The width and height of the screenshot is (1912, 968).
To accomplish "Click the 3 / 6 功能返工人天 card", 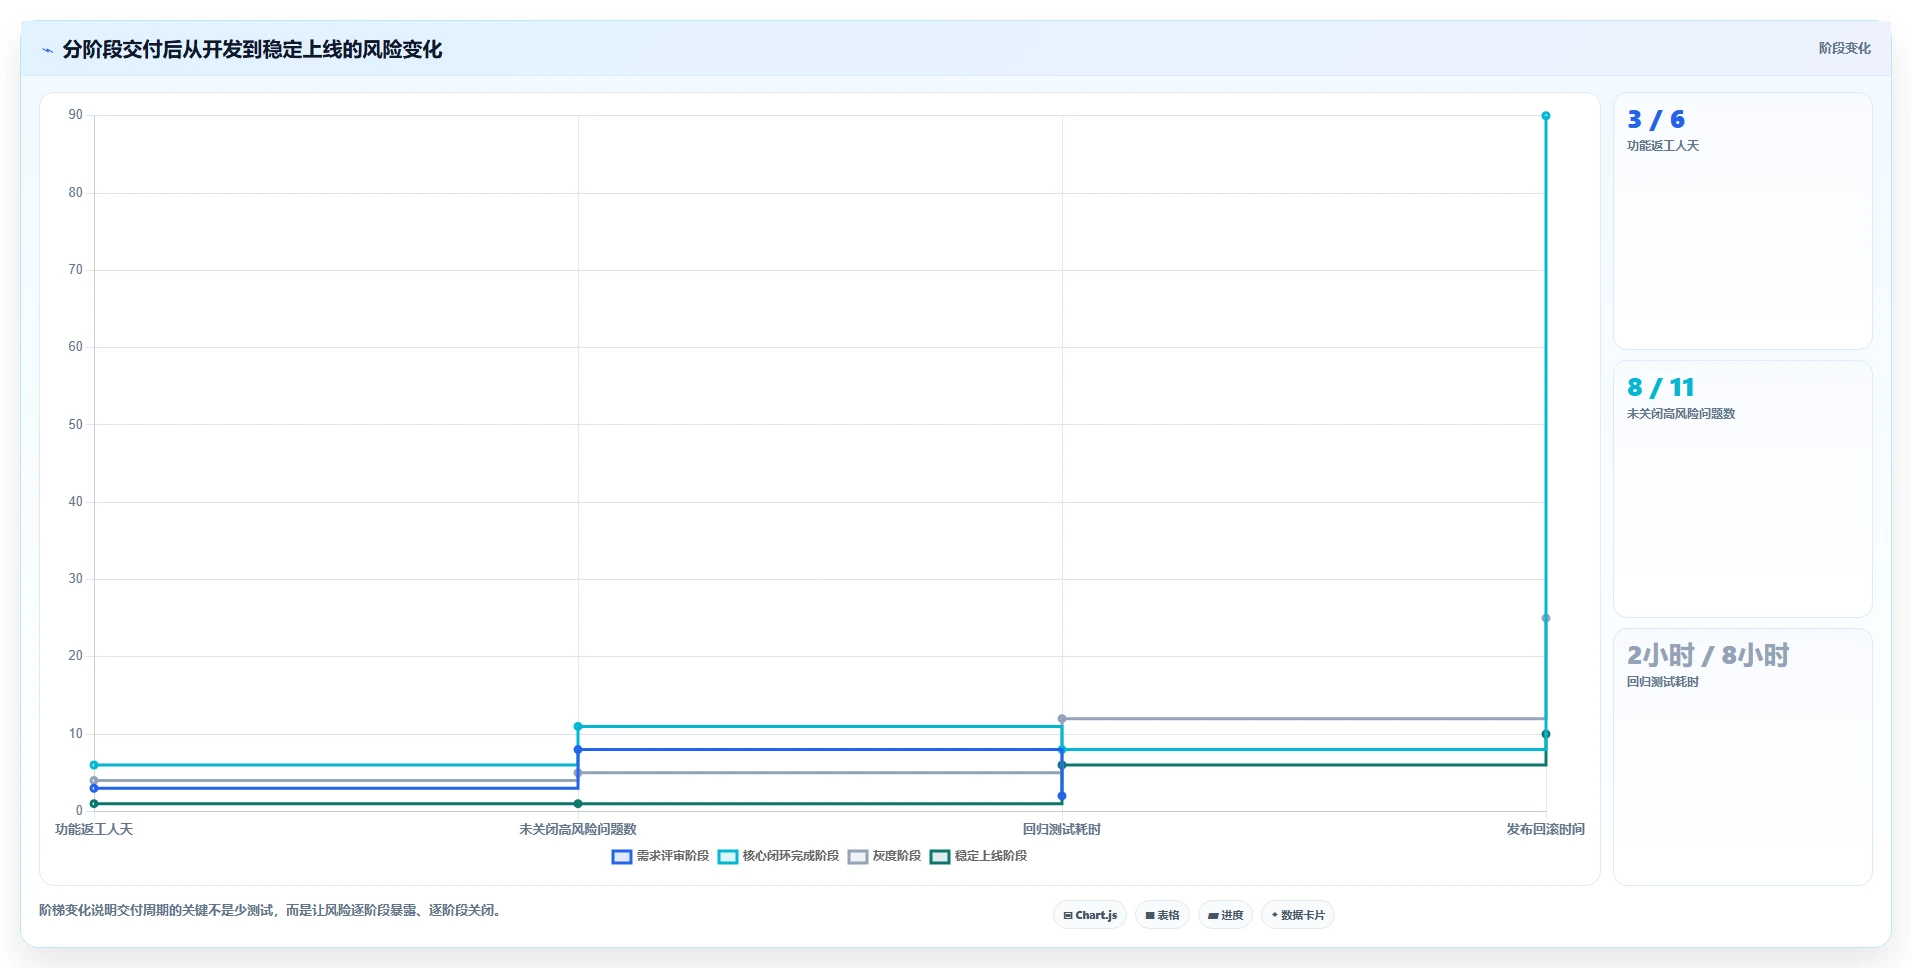I will (1742, 221).
